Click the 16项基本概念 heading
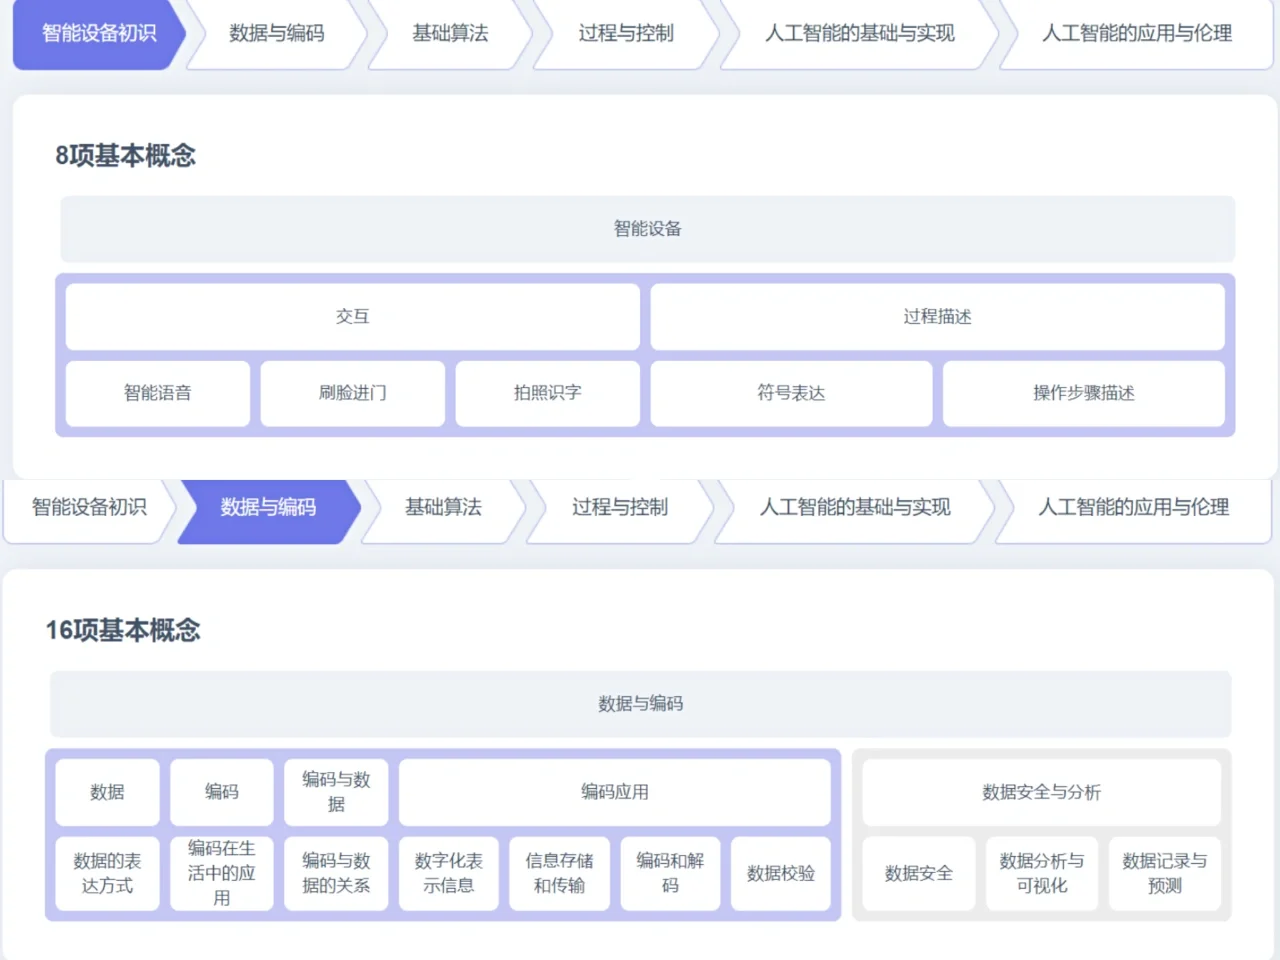The width and height of the screenshot is (1280, 960). [123, 630]
